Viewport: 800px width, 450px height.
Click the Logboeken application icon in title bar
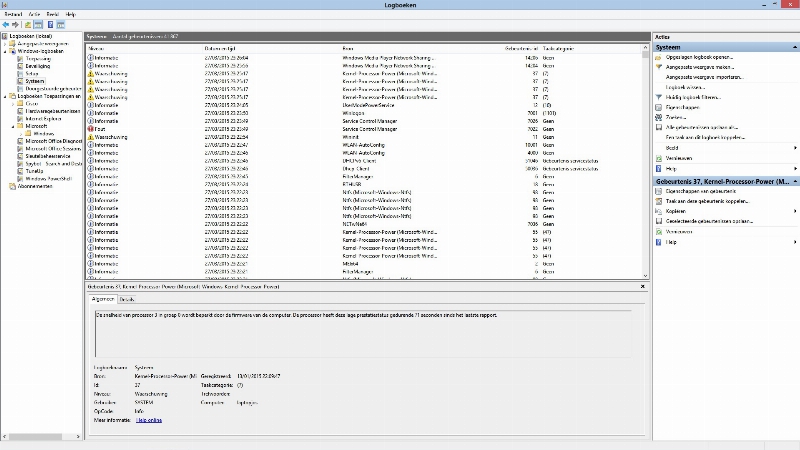5,5
